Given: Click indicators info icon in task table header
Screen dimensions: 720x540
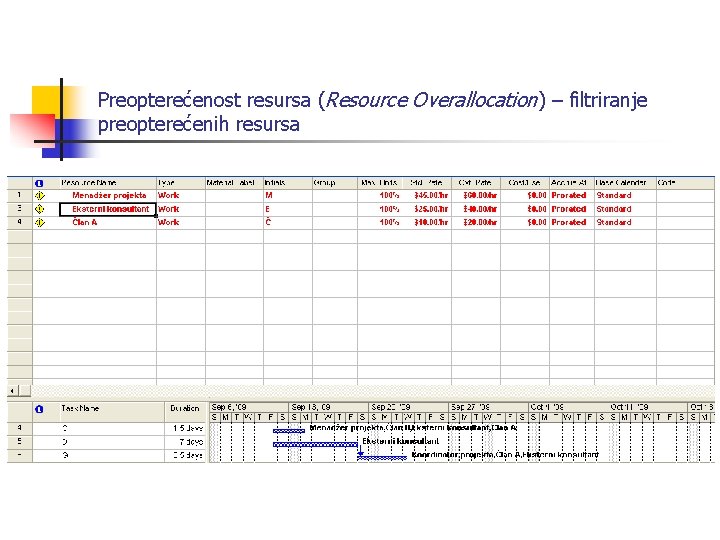Looking at the screenshot, I should click(39, 409).
